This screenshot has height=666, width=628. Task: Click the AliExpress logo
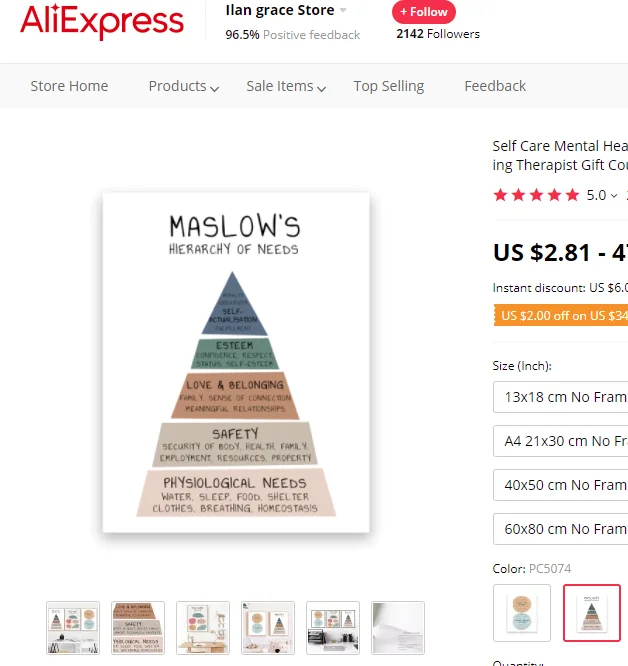[x=102, y=22]
